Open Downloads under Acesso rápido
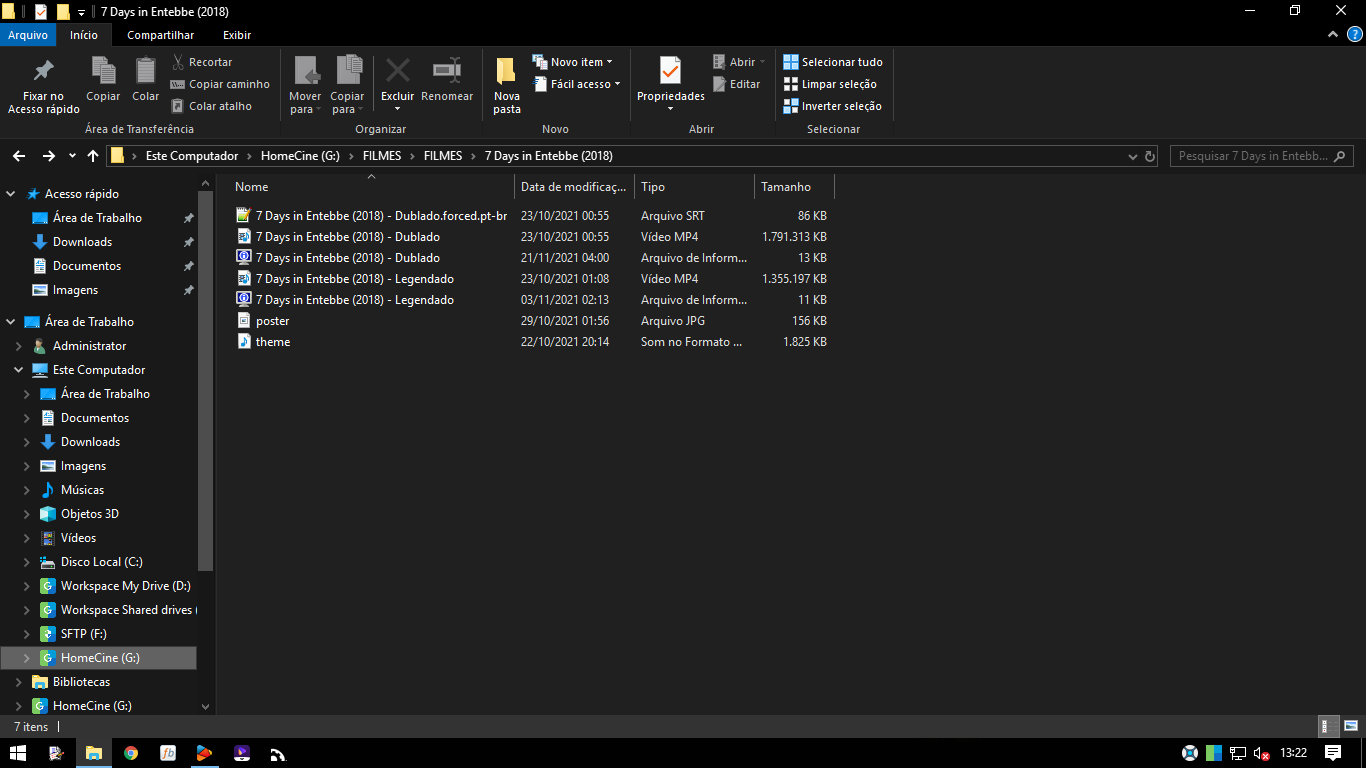1366x768 pixels. [82, 242]
